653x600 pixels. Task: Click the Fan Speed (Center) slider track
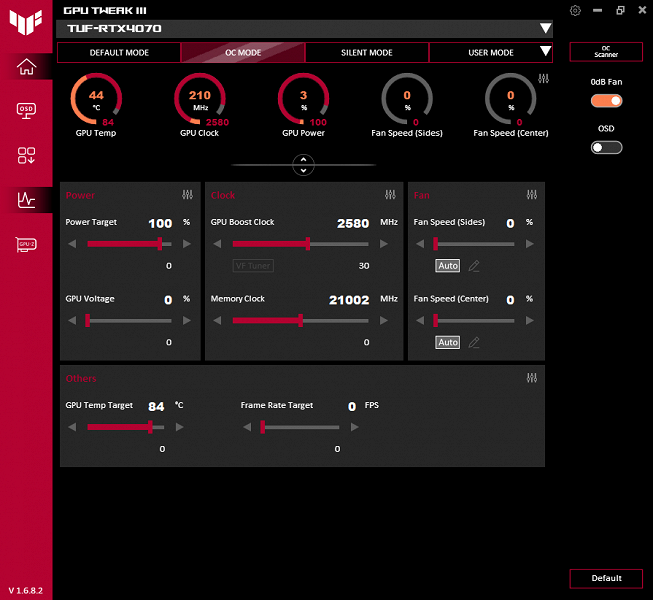point(474,320)
